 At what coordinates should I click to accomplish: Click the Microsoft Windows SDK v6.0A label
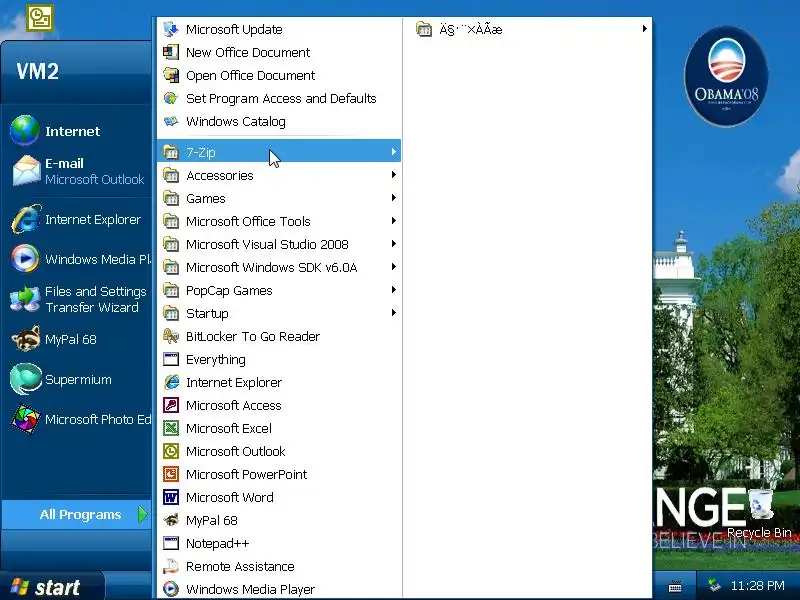point(271,267)
